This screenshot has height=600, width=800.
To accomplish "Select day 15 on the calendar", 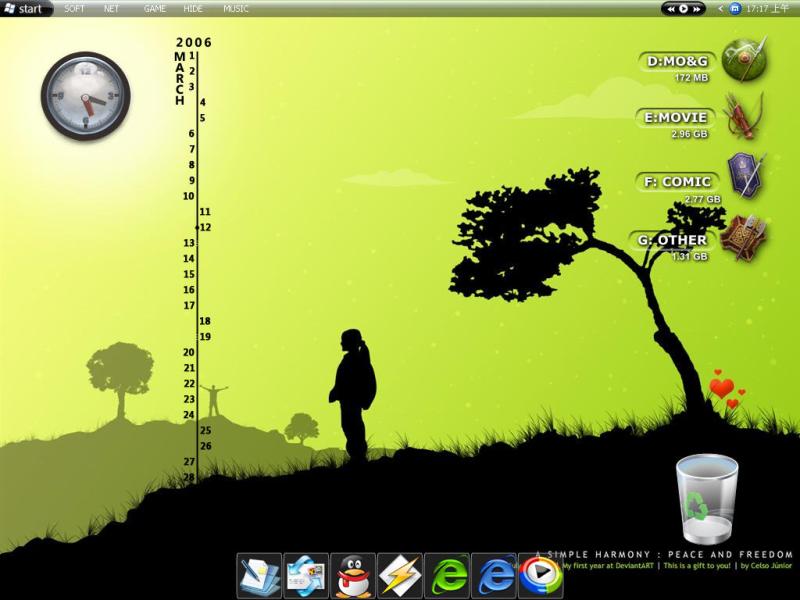I will coord(189,274).
